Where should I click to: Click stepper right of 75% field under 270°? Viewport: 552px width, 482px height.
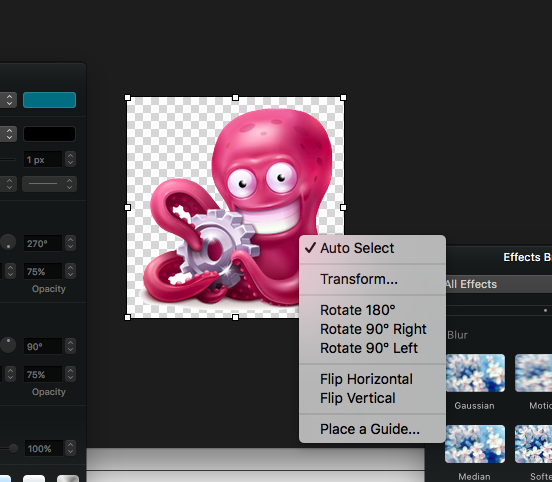pyautogui.click(x=70, y=271)
